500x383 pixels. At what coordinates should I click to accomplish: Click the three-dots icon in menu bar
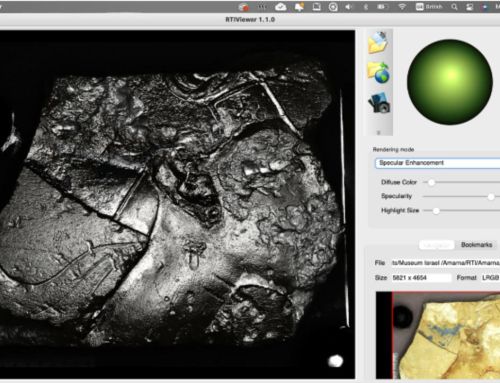tap(262, 7)
